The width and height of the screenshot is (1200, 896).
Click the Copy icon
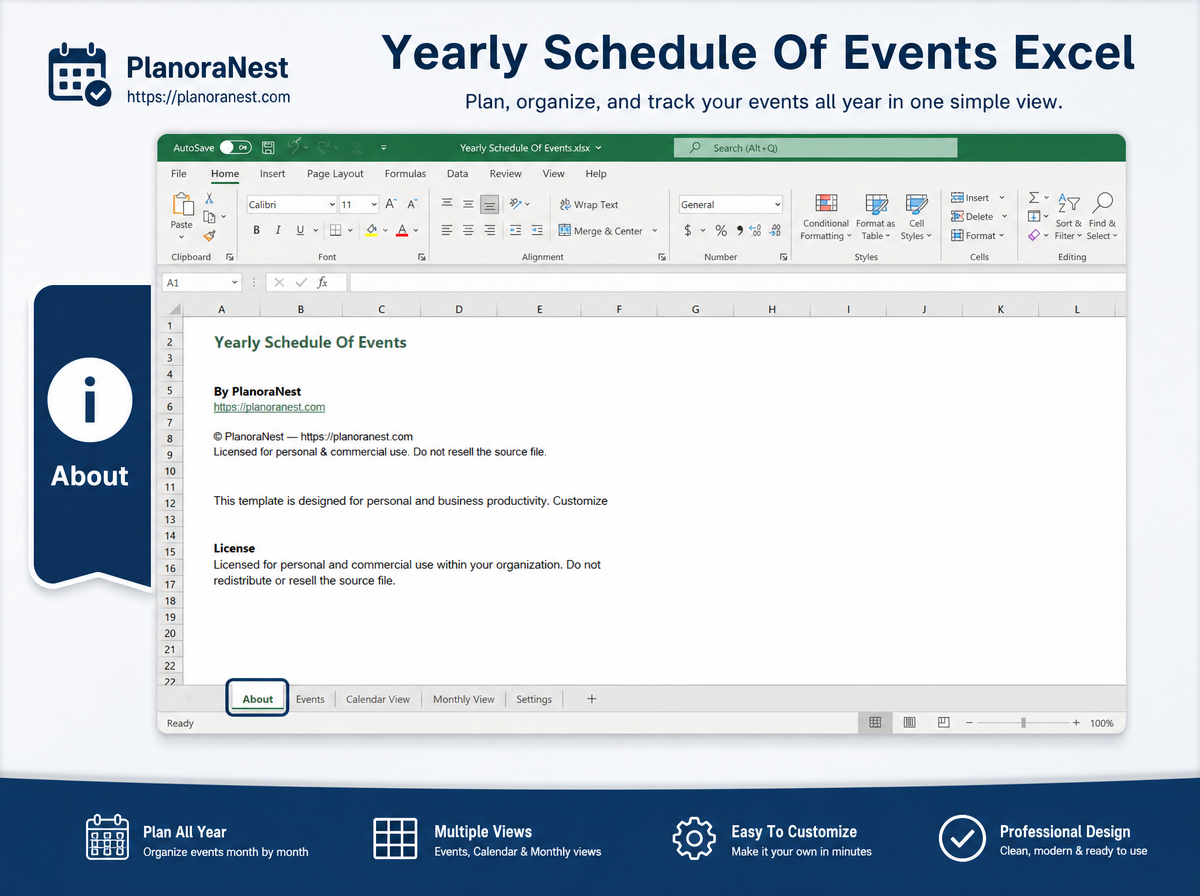[x=209, y=216]
